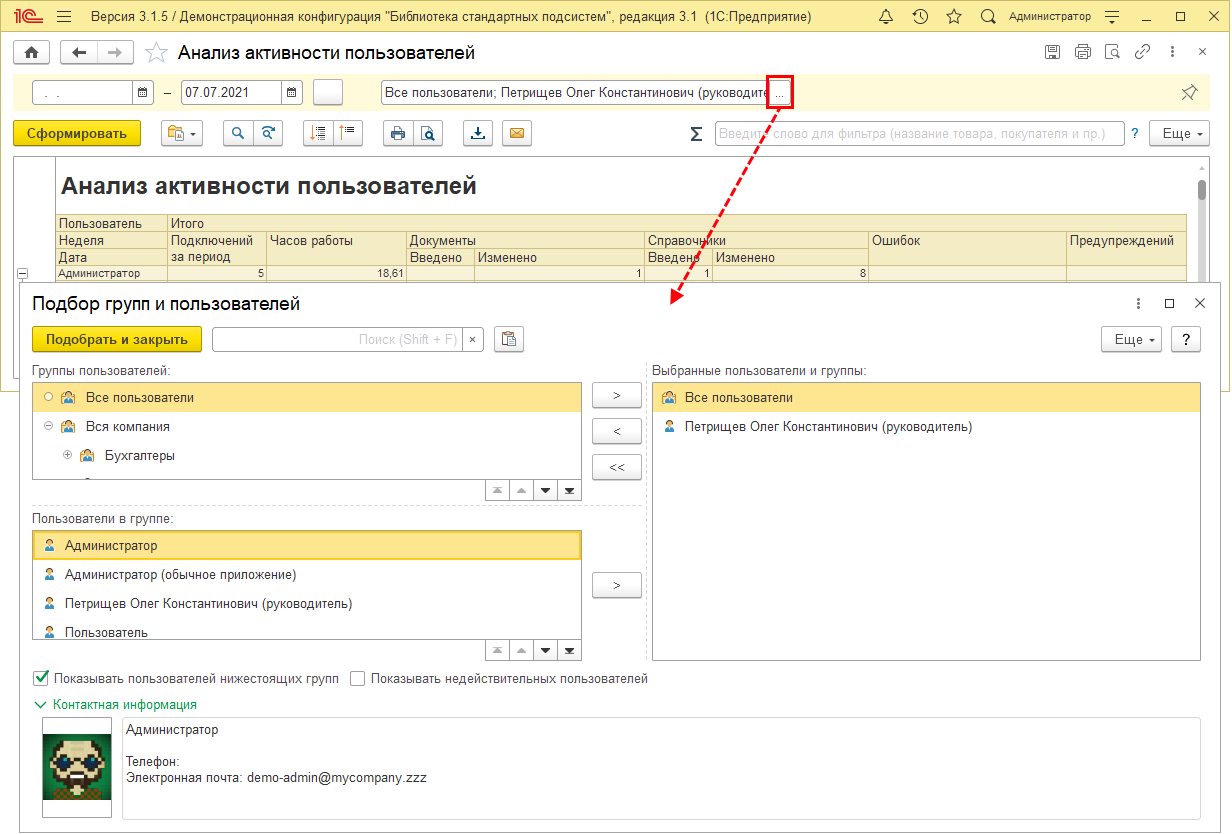
Task: Open global search magnifier in title bar
Action: pyautogui.click(x=988, y=17)
